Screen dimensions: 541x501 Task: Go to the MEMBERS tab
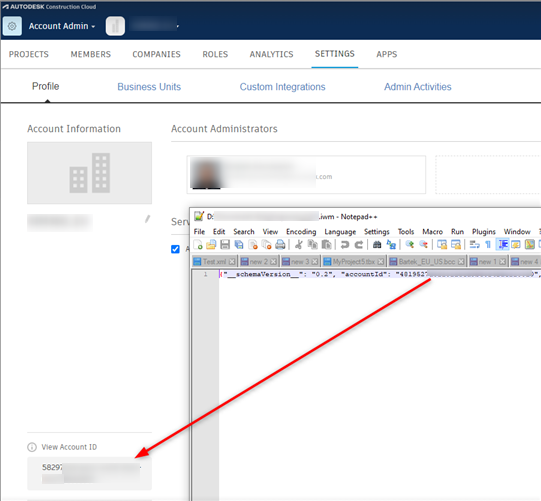pos(91,54)
